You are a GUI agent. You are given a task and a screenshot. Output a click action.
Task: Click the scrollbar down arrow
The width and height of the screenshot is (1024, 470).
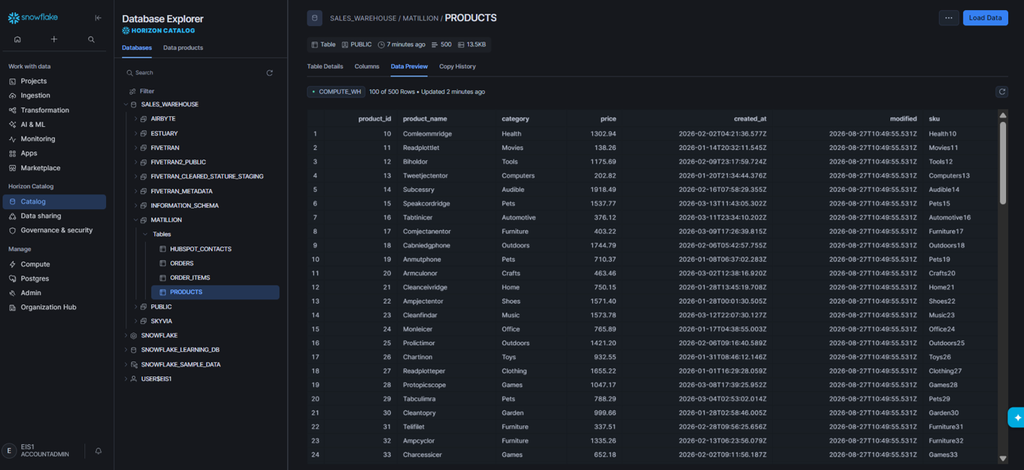pos(1003,458)
